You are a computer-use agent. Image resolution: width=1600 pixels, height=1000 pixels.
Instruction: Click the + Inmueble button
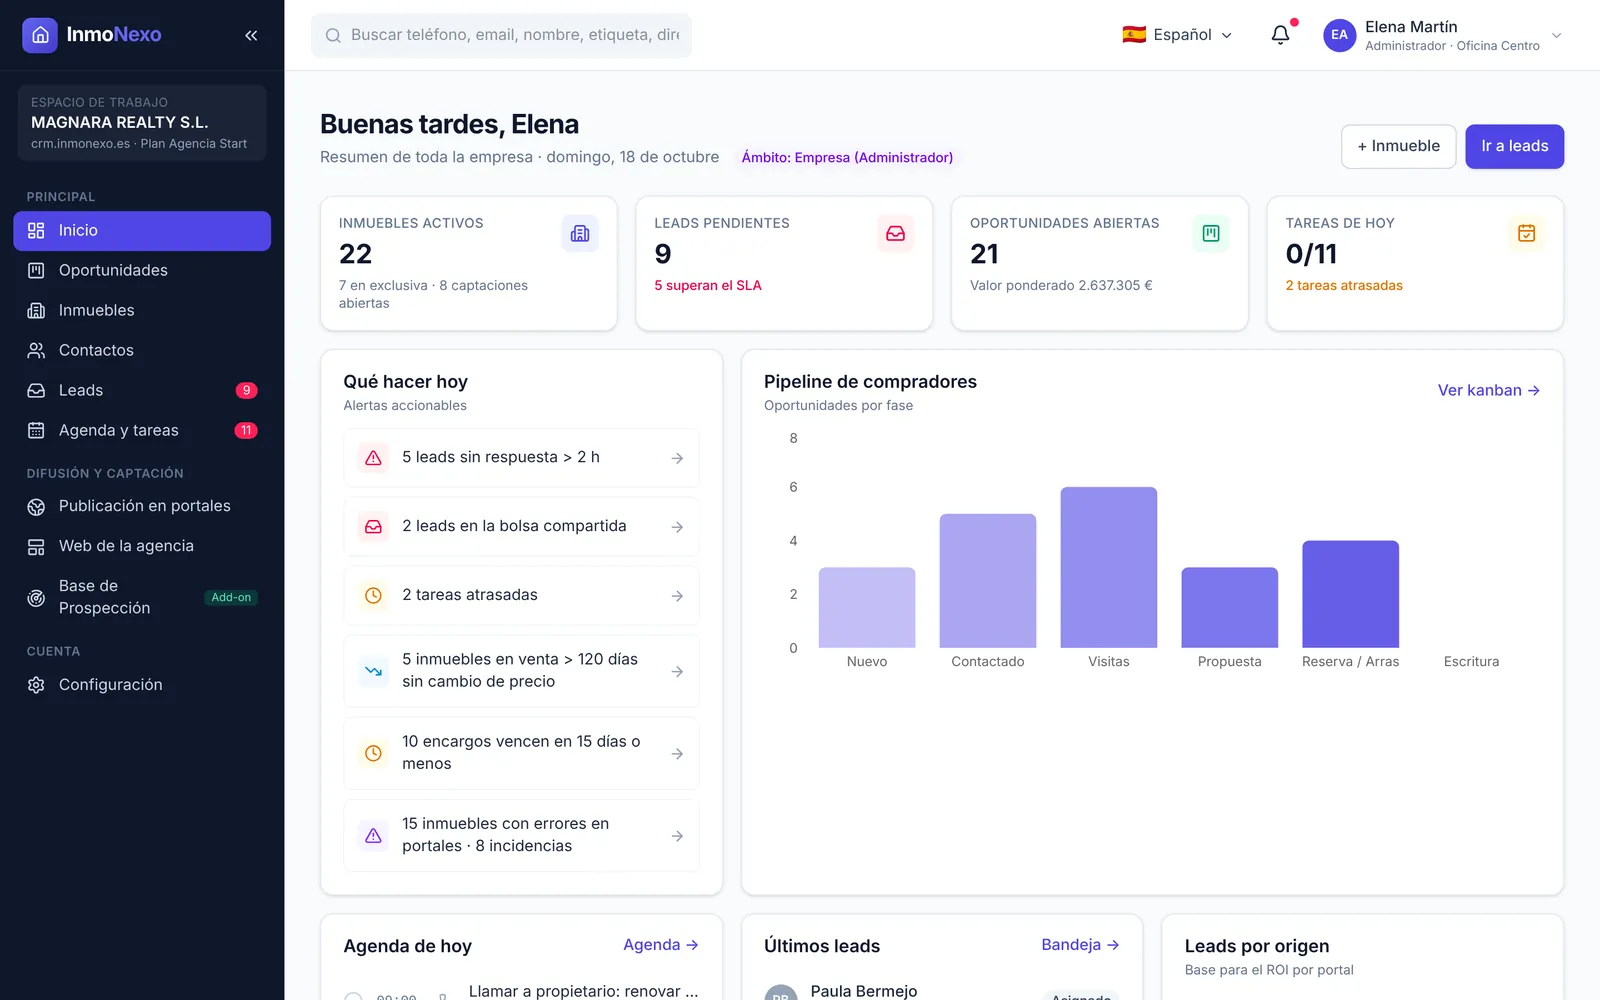[1398, 146]
